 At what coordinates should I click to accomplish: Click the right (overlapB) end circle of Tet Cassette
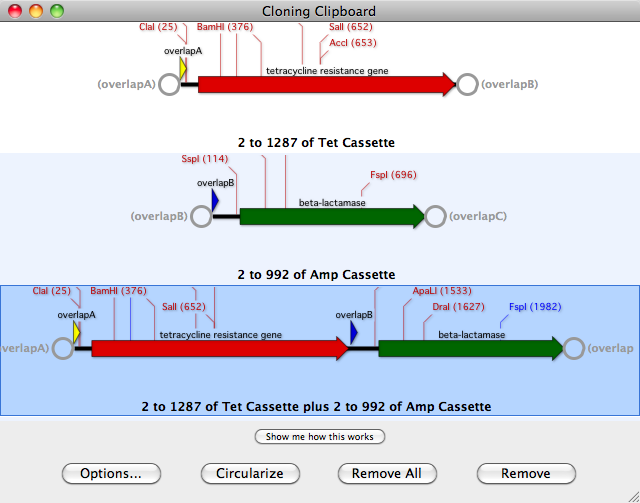(467, 85)
